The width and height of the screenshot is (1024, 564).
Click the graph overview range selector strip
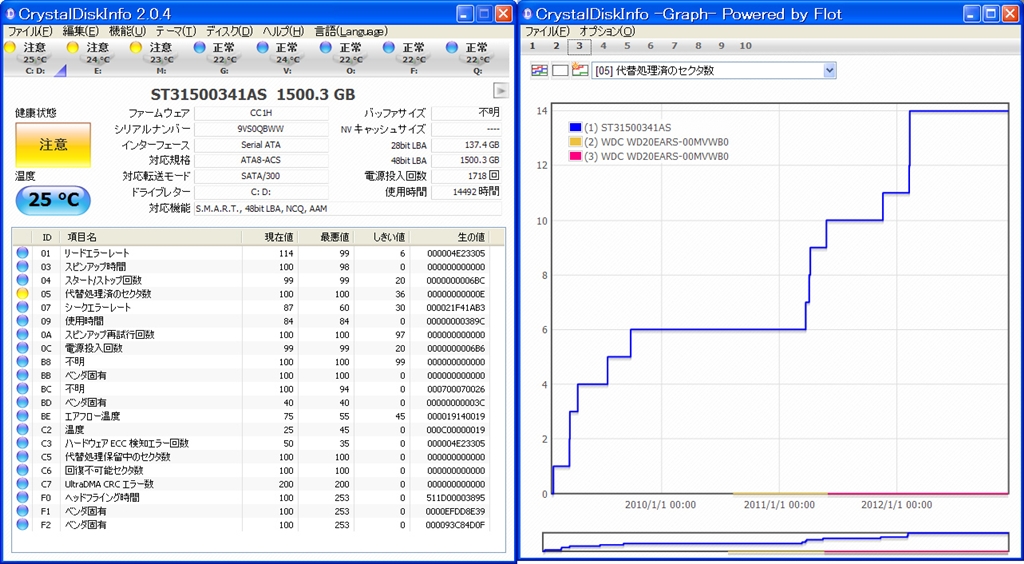coord(775,542)
